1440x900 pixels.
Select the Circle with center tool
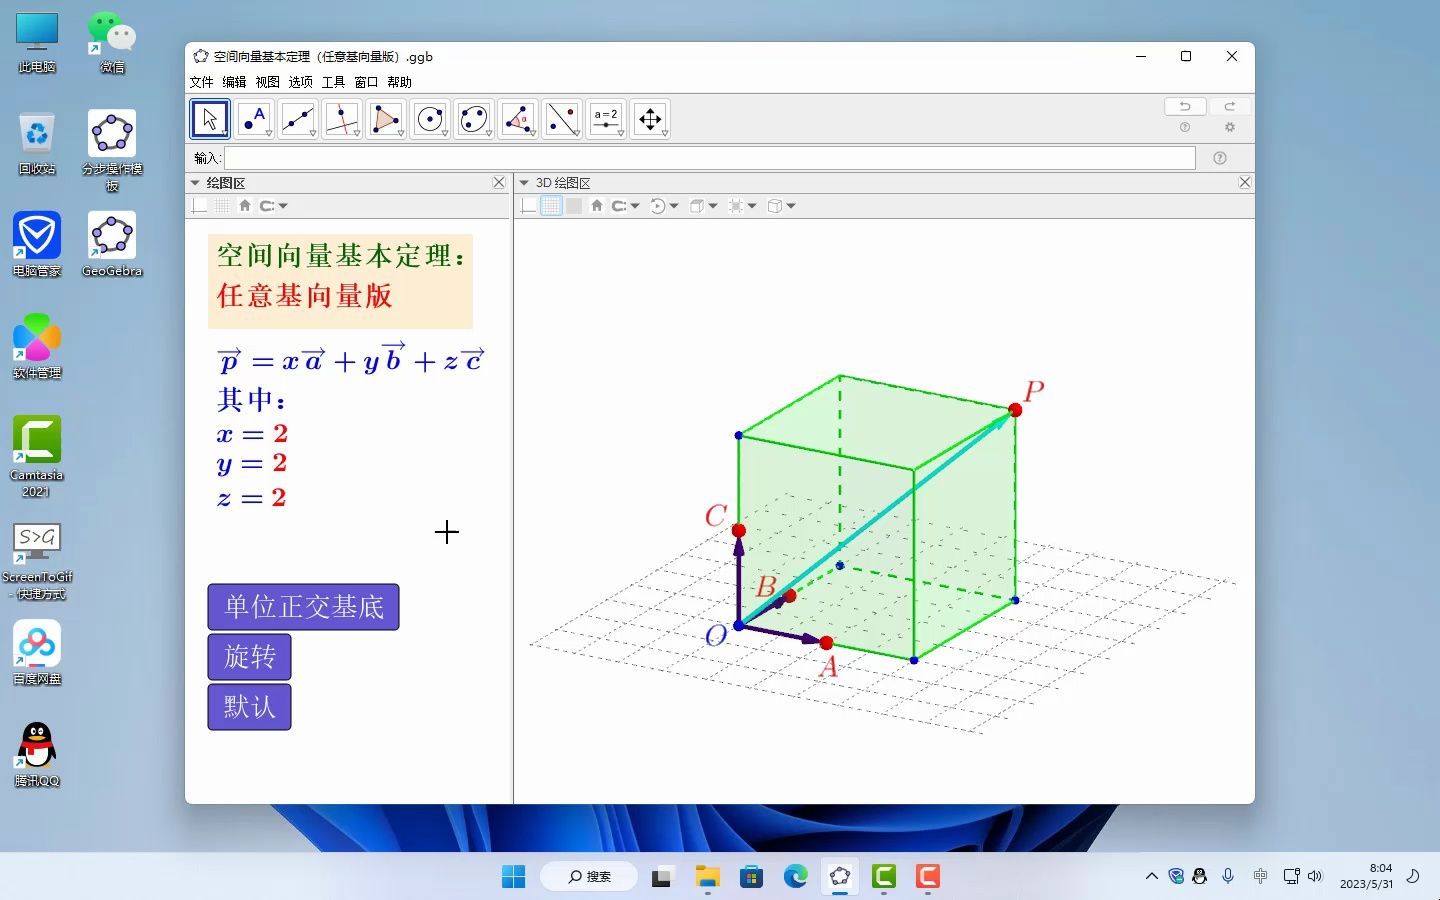[x=430, y=119]
